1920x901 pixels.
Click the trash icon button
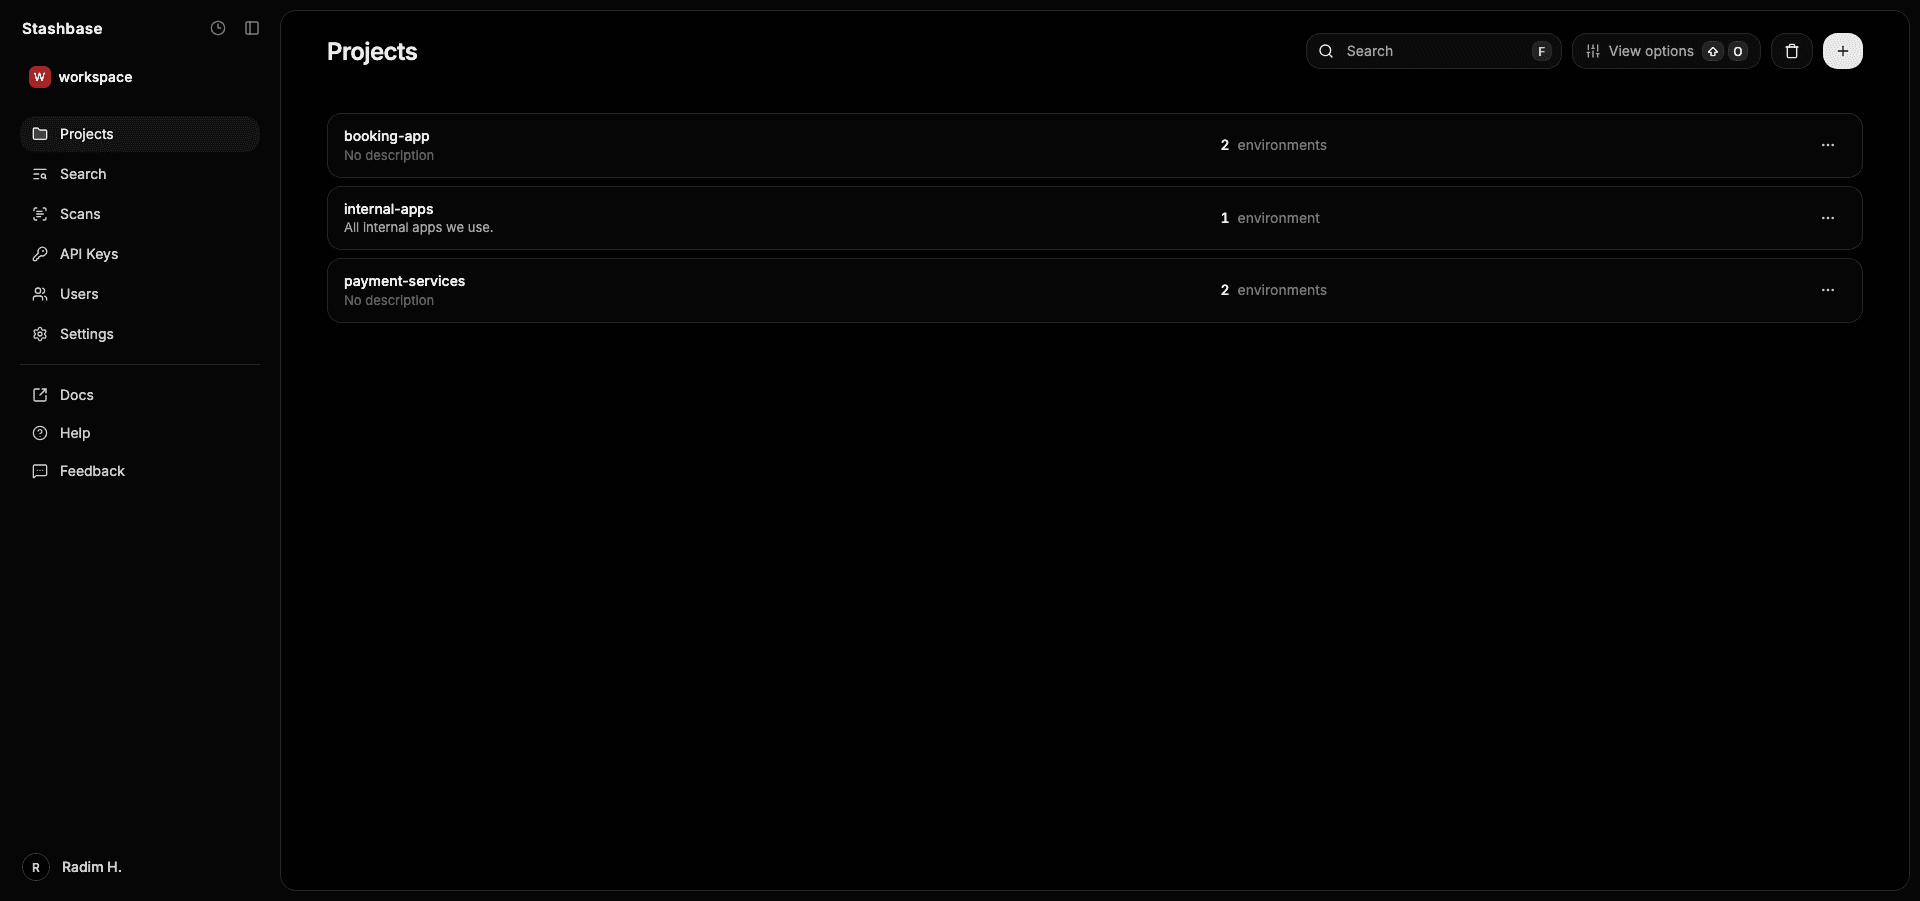click(x=1792, y=51)
